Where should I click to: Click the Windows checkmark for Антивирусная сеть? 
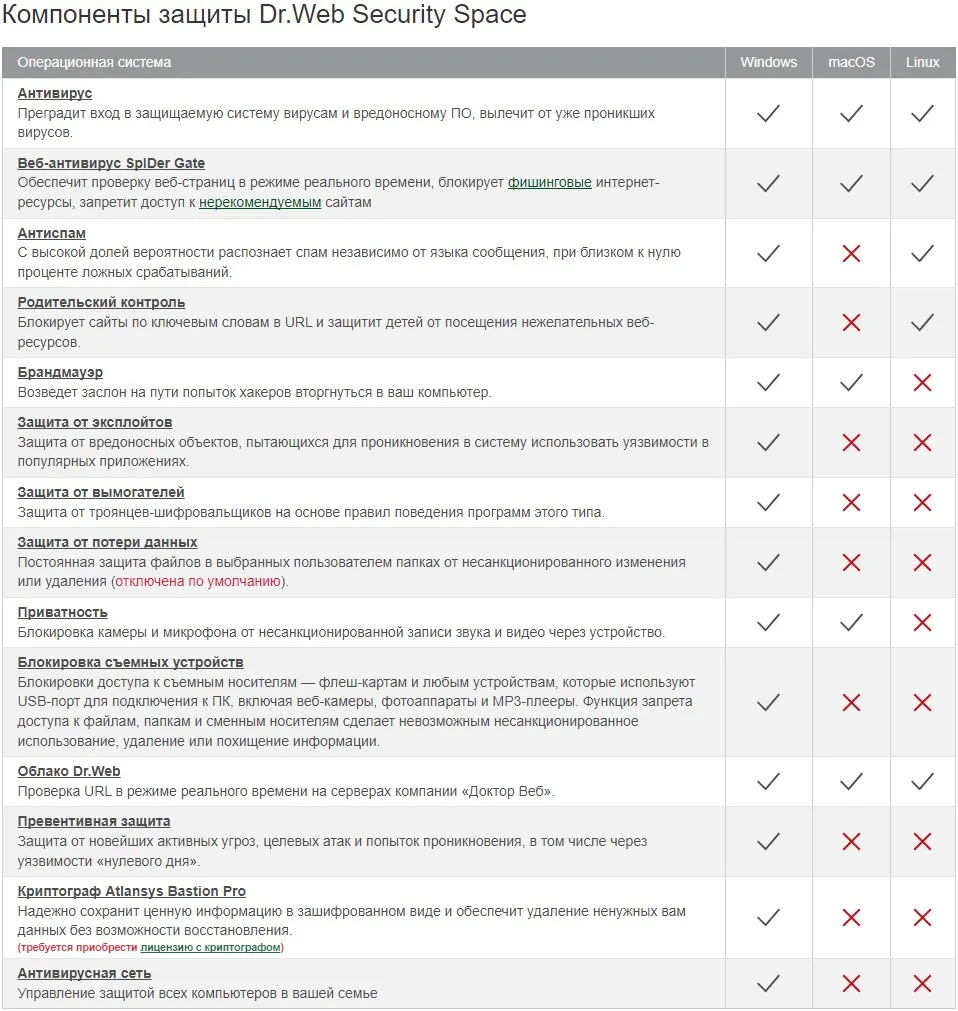(768, 983)
